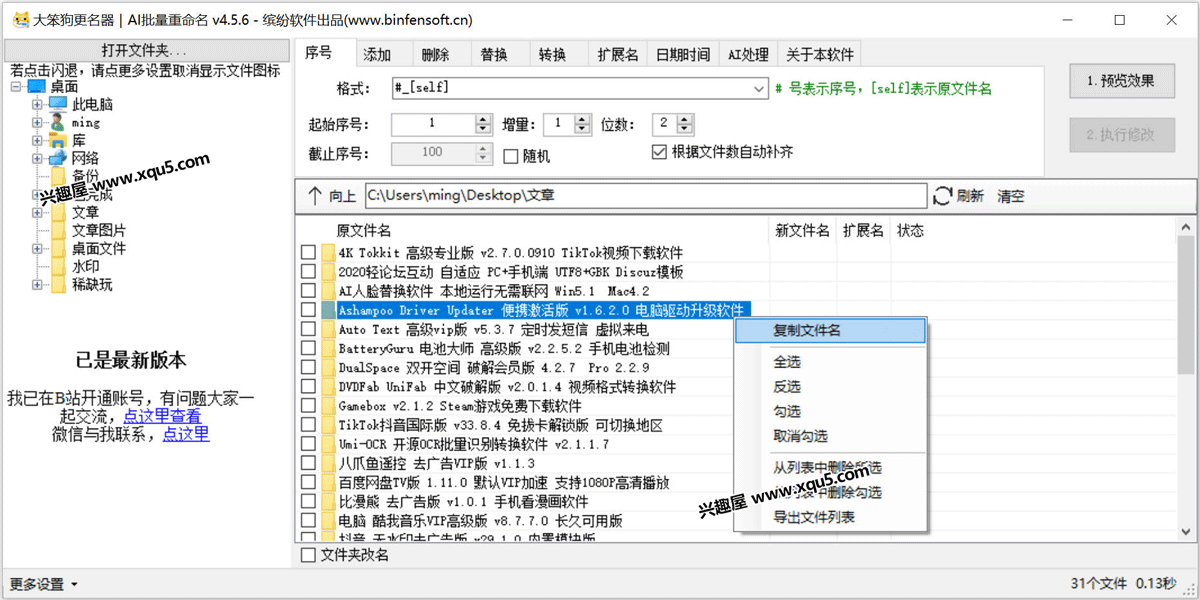The width and height of the screenshot is (1200, 600).
Task: Choose 导出文件列表 from the context menu
Action: [830, 517]
